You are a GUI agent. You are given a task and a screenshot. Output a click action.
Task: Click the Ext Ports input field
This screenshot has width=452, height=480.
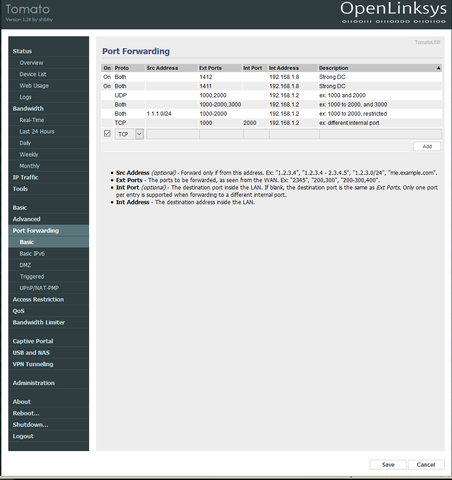click(x=221, y=134)
